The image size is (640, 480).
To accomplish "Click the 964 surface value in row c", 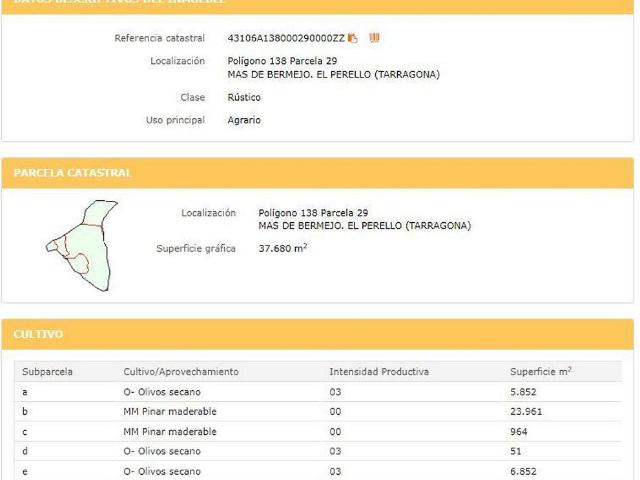I will [519, 432].
